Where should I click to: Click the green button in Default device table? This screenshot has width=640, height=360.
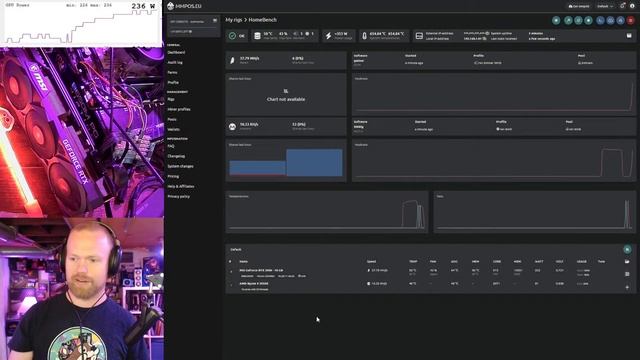point(627,249)
